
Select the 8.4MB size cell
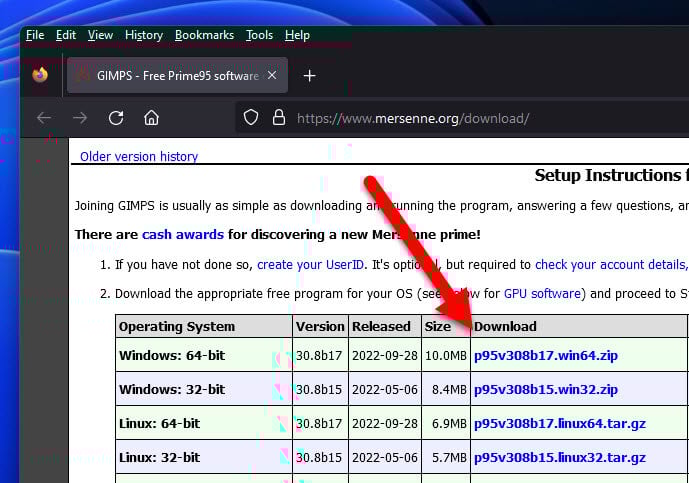[x=446, y=389]
